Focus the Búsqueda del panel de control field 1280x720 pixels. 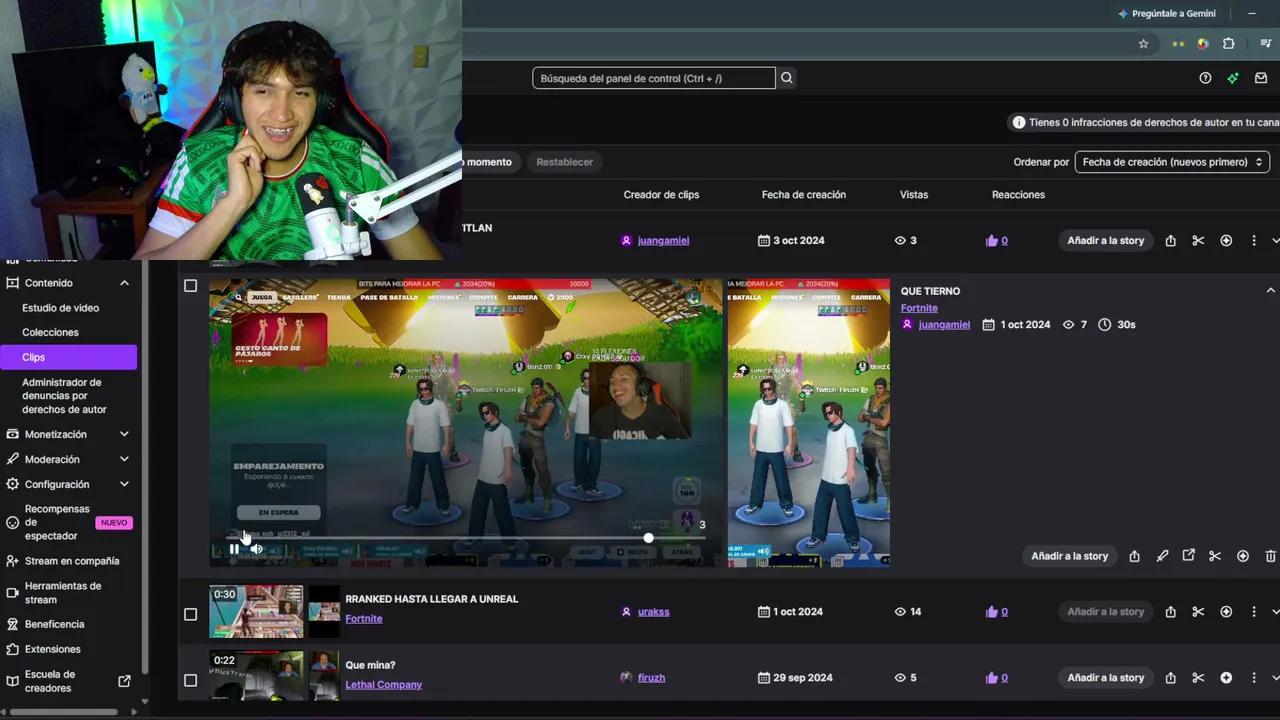(654, 78)
